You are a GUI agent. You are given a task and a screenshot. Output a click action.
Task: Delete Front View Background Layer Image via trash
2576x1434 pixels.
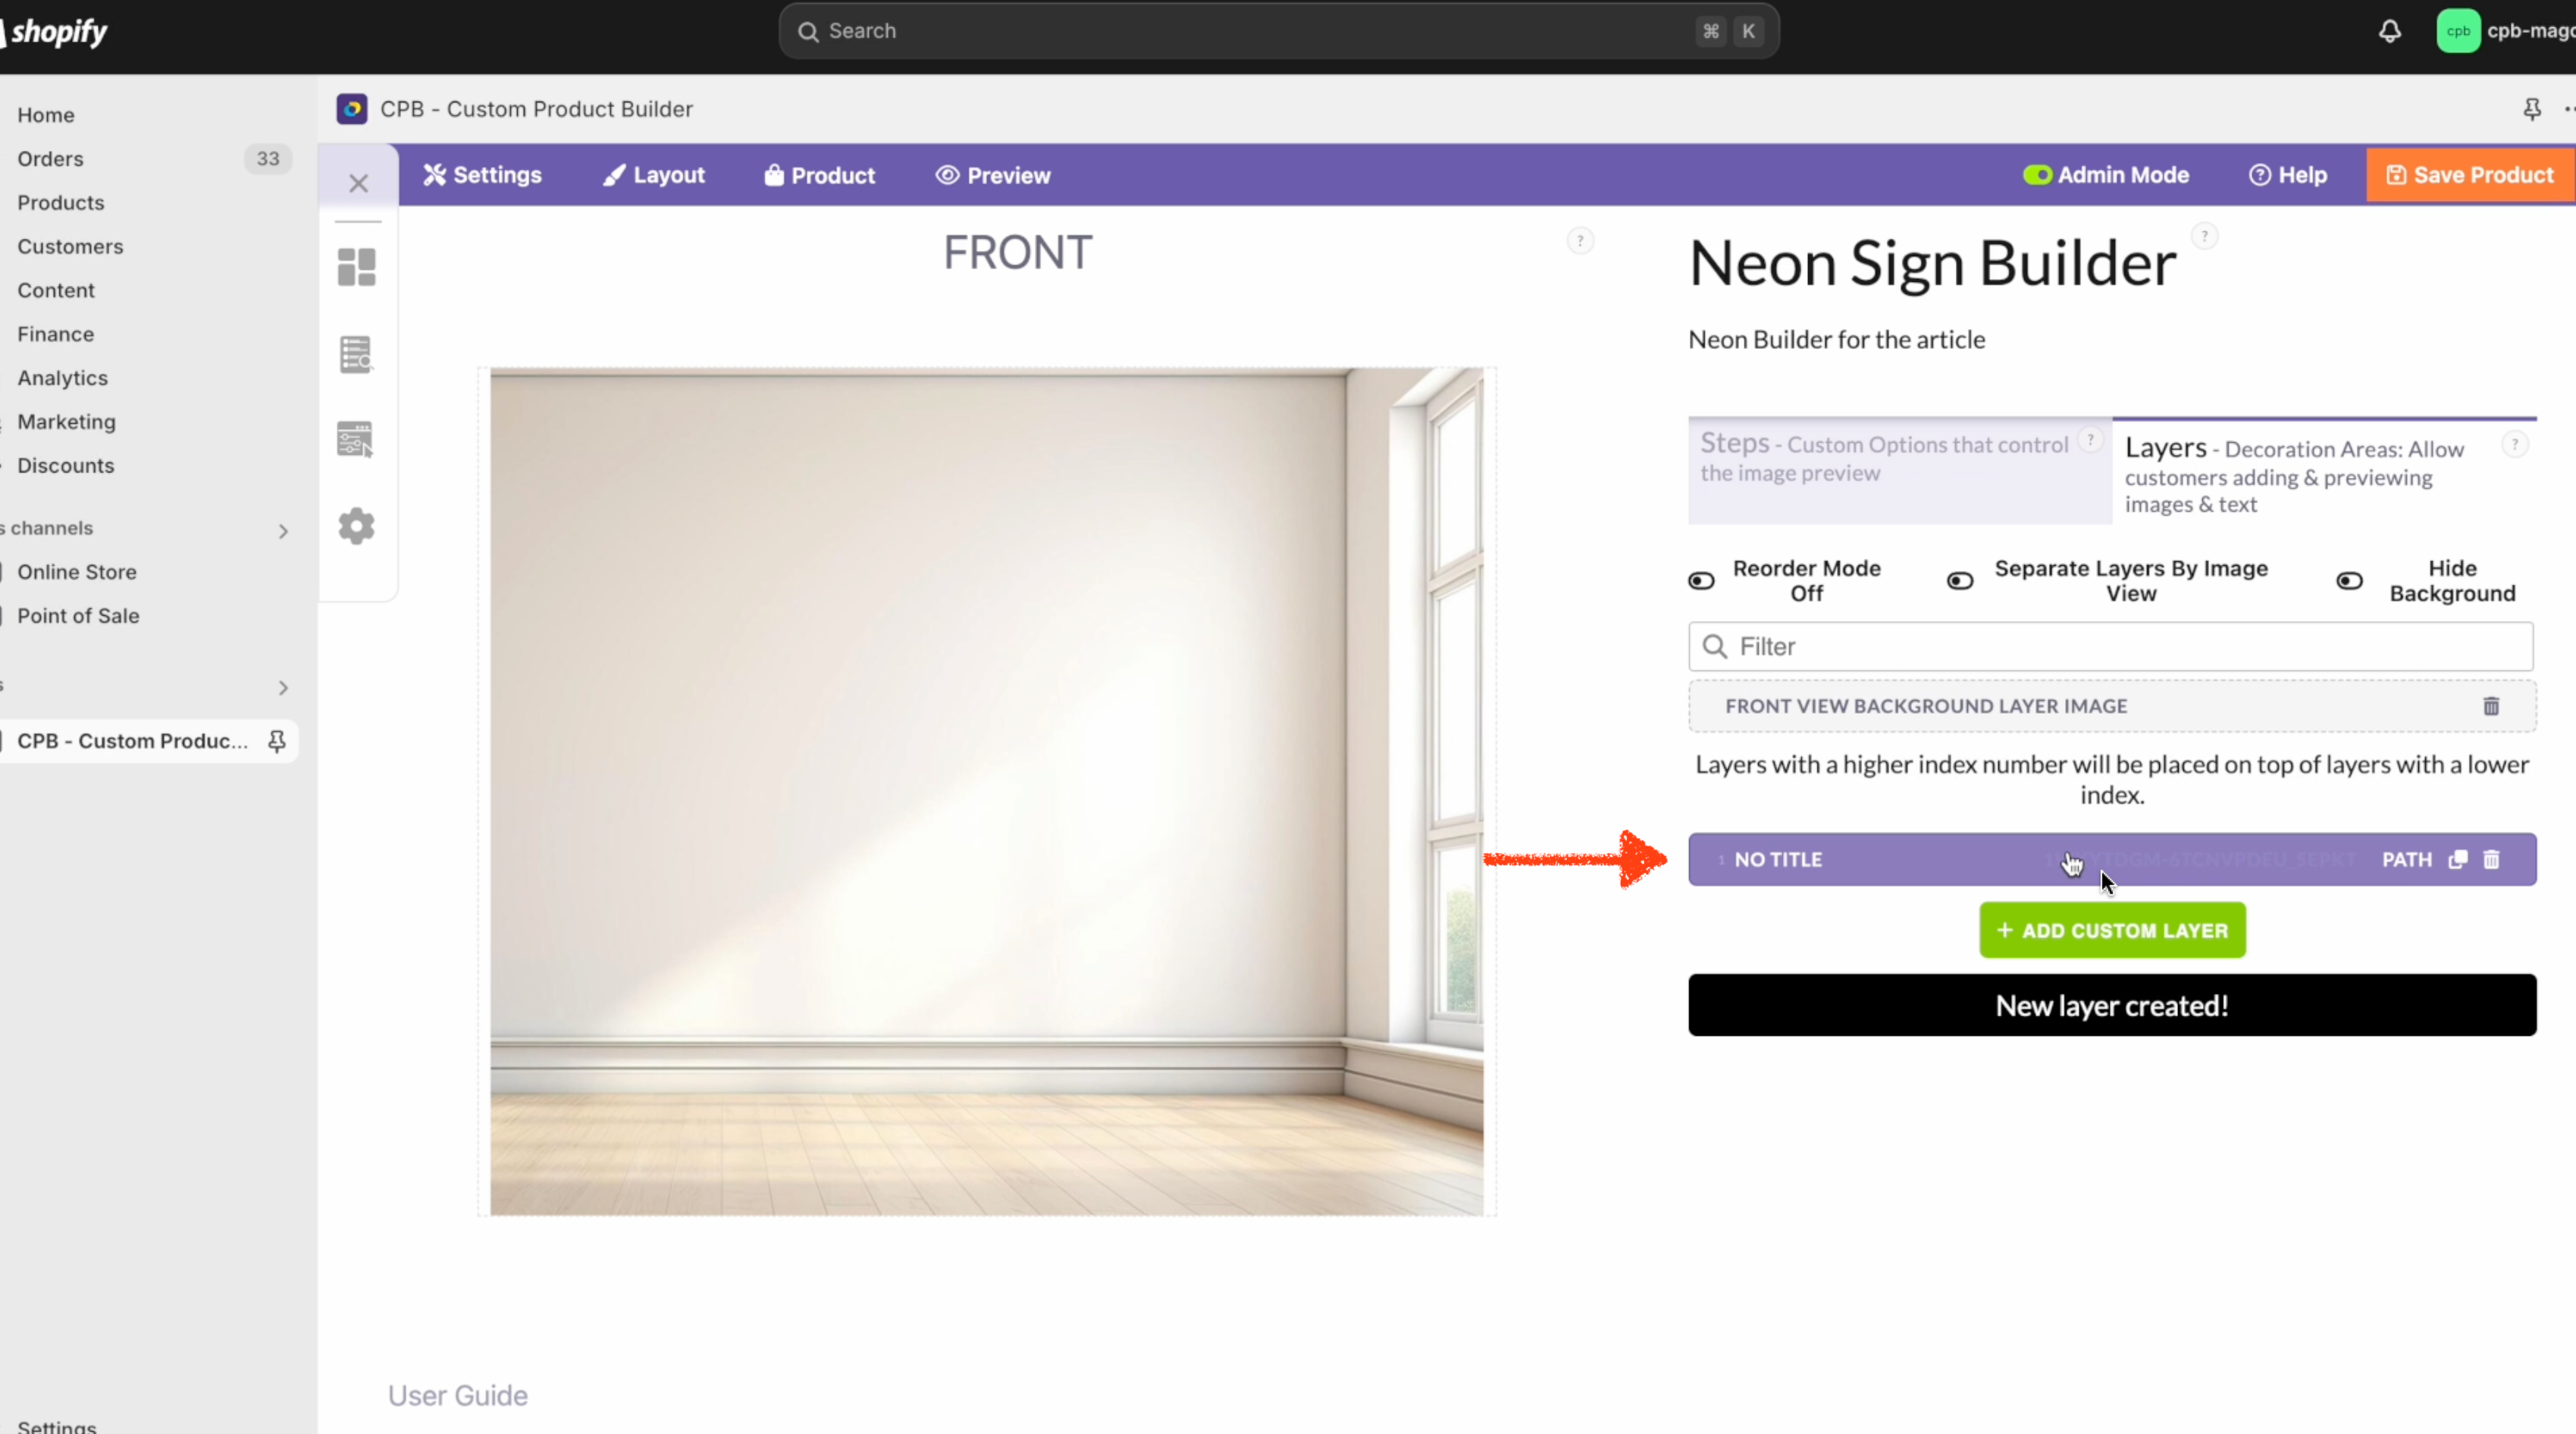(x=2491, y=706)
